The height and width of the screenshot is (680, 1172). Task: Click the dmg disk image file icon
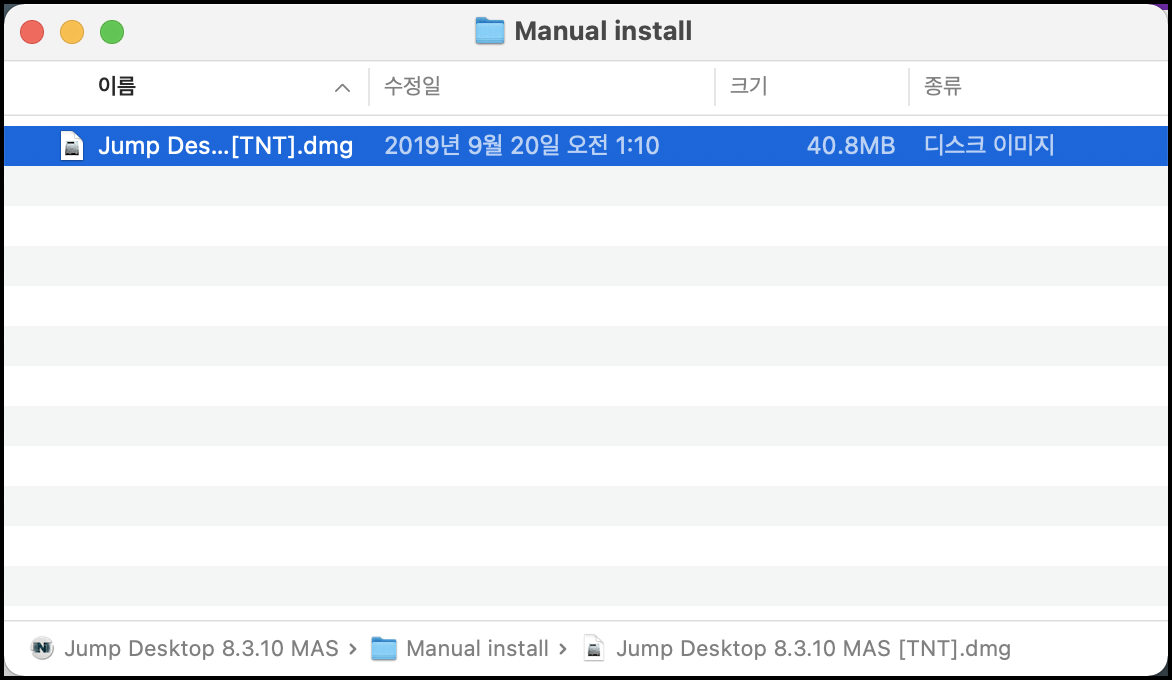point(72,146)
